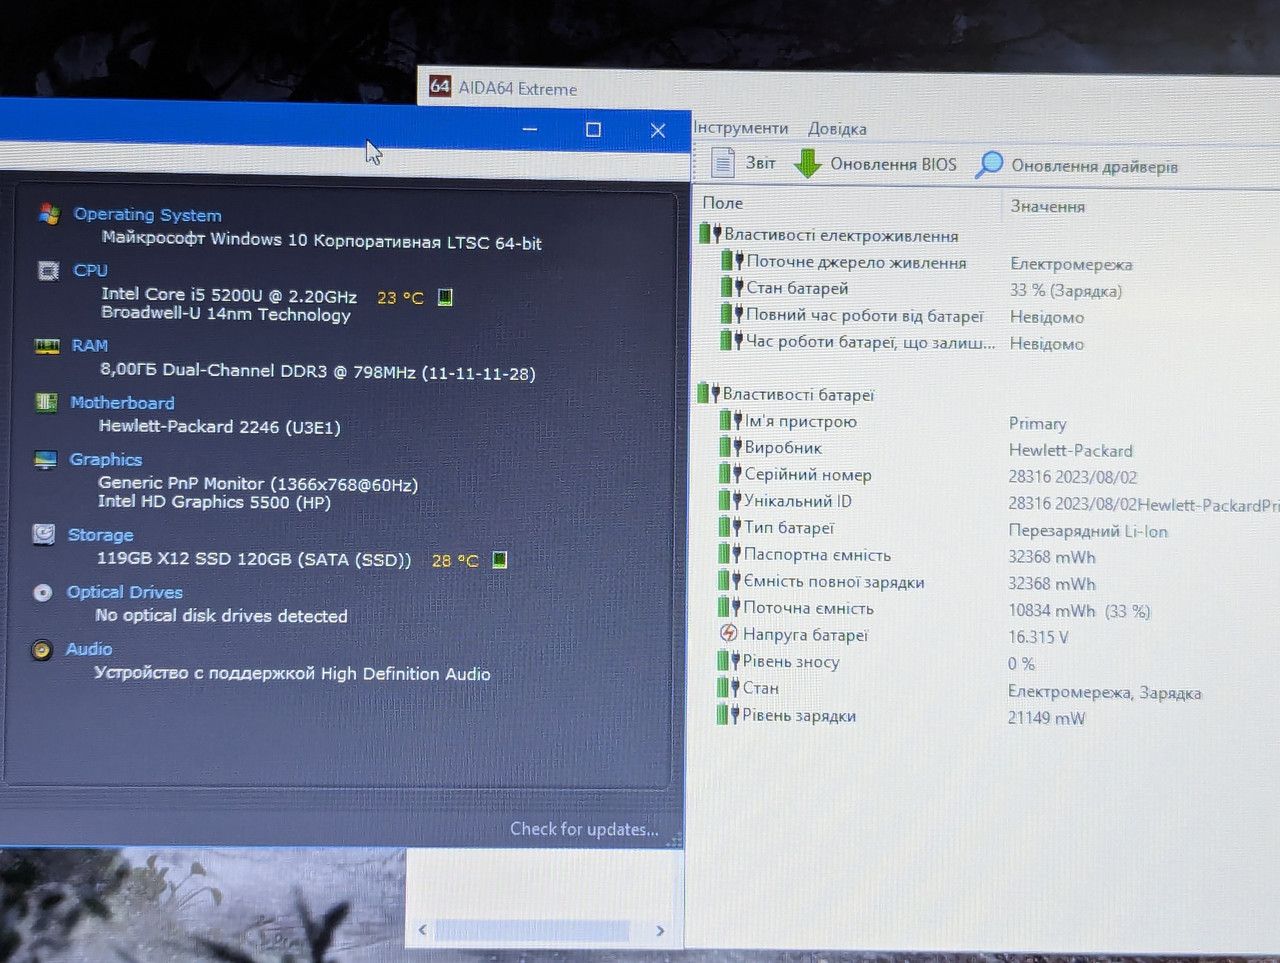The image size is (1280, 963).
Task: Click the Оновлення драйверів magnifier icon
Action: [989, 165]
